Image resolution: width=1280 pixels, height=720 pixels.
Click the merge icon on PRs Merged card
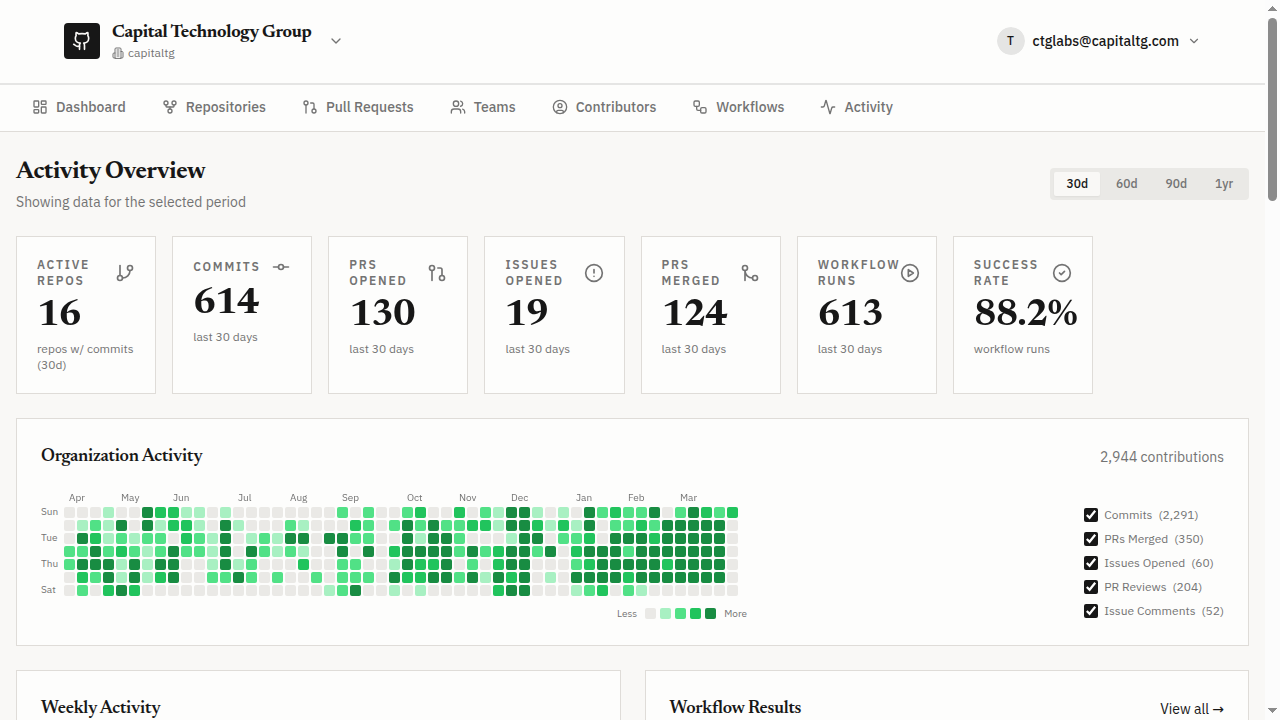pos(750,272)
